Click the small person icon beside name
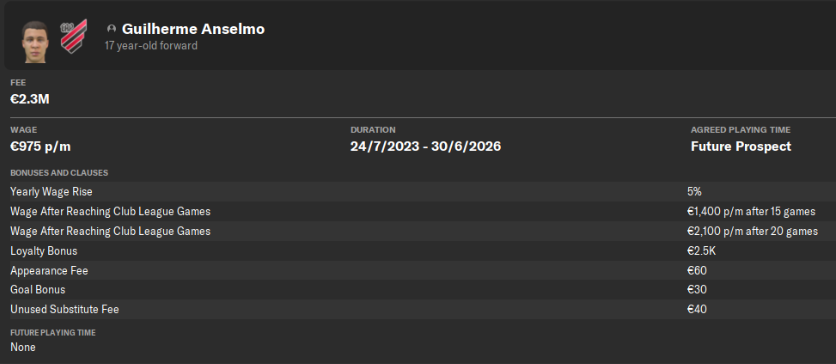 [111, 29]
